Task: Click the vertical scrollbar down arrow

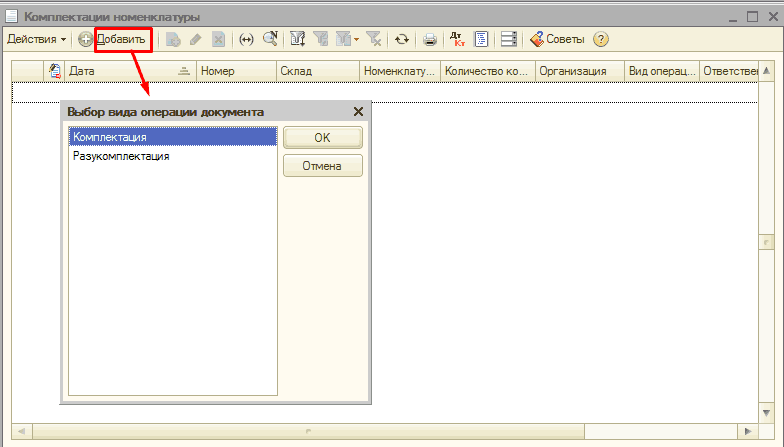Action: tap(766, 413)
